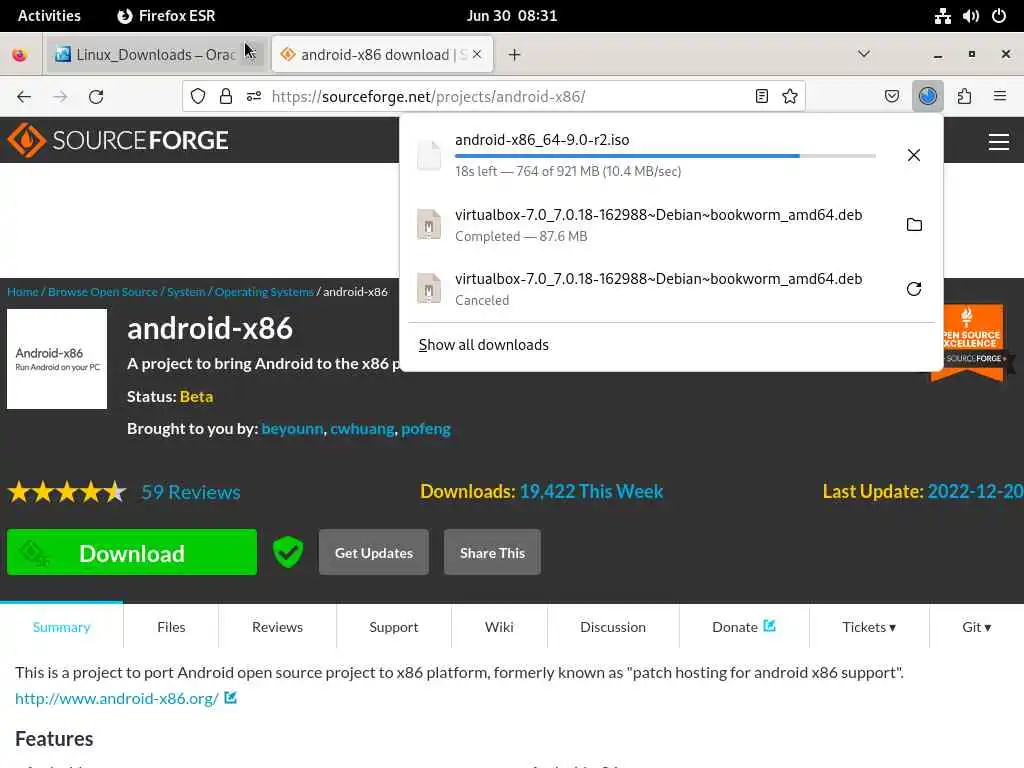Open the 59 Reviews link
The width and height of the screenshot is (1024, 768).
[x=191, y=492]
